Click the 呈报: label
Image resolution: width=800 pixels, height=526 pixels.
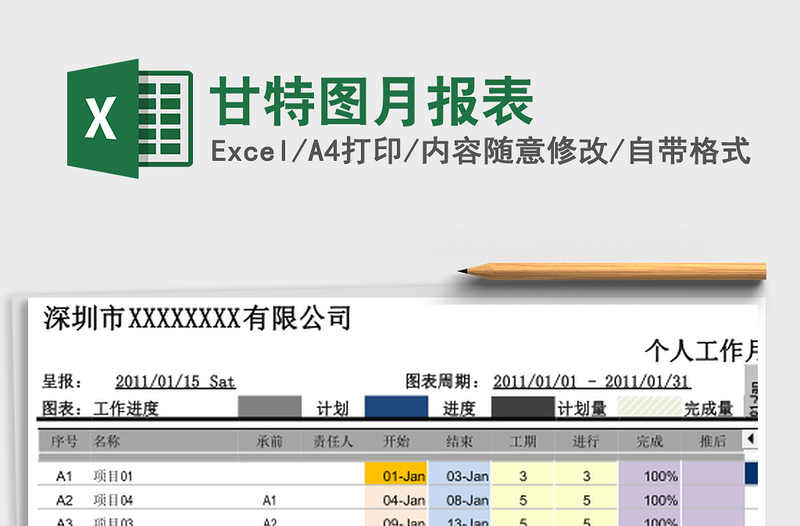click(x=62, y=382)
